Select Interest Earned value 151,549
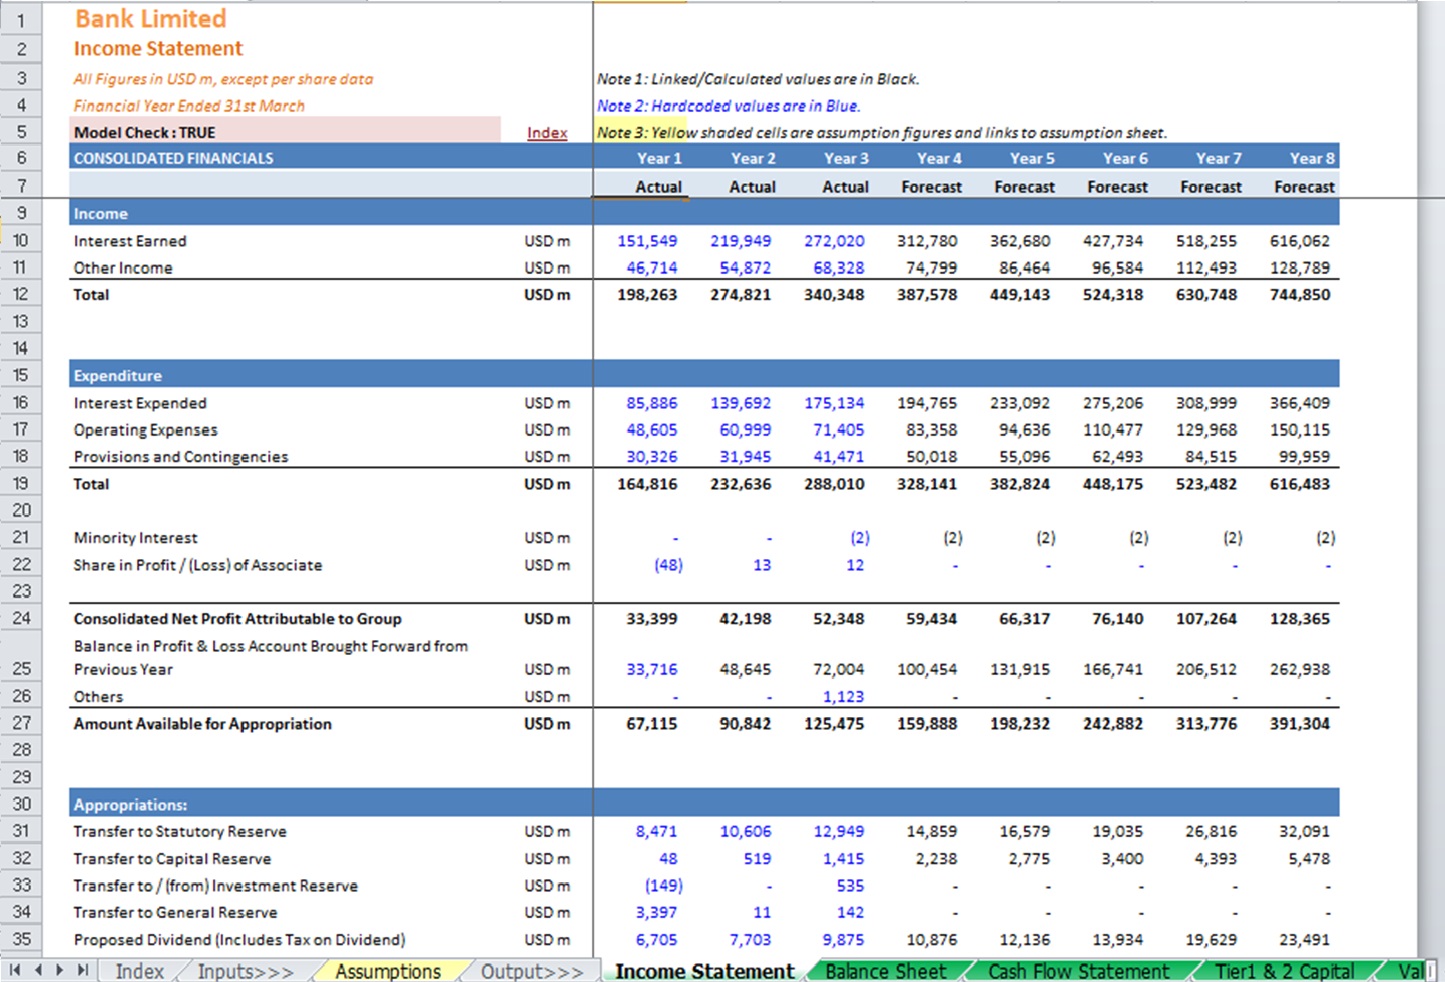This screenshot has height=982, width=1445. [x=647, y=241]
